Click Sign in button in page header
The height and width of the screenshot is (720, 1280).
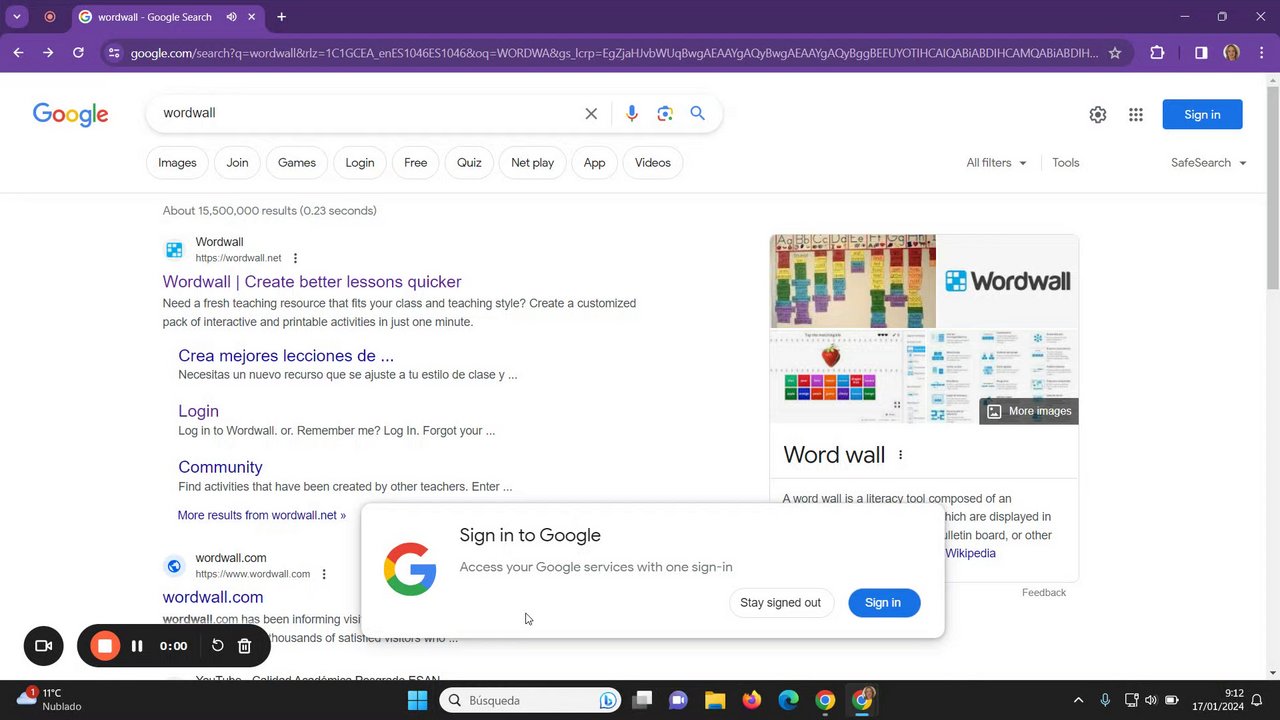[1202, 115]
